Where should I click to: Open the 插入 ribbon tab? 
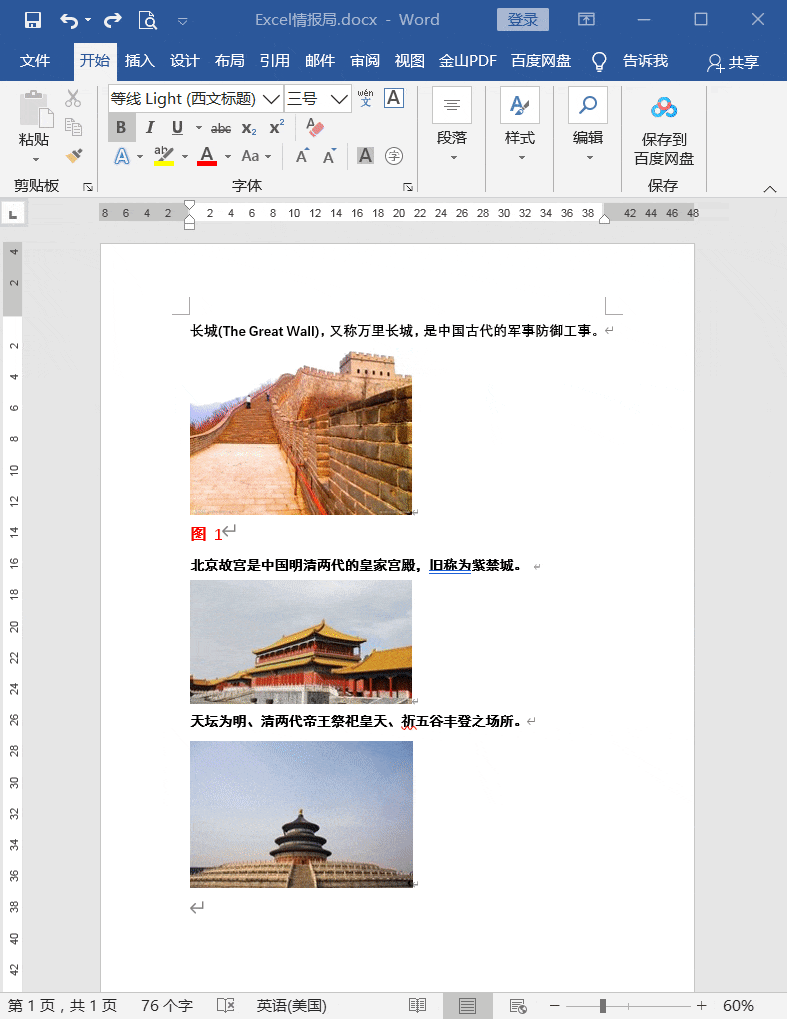(140, 61)
